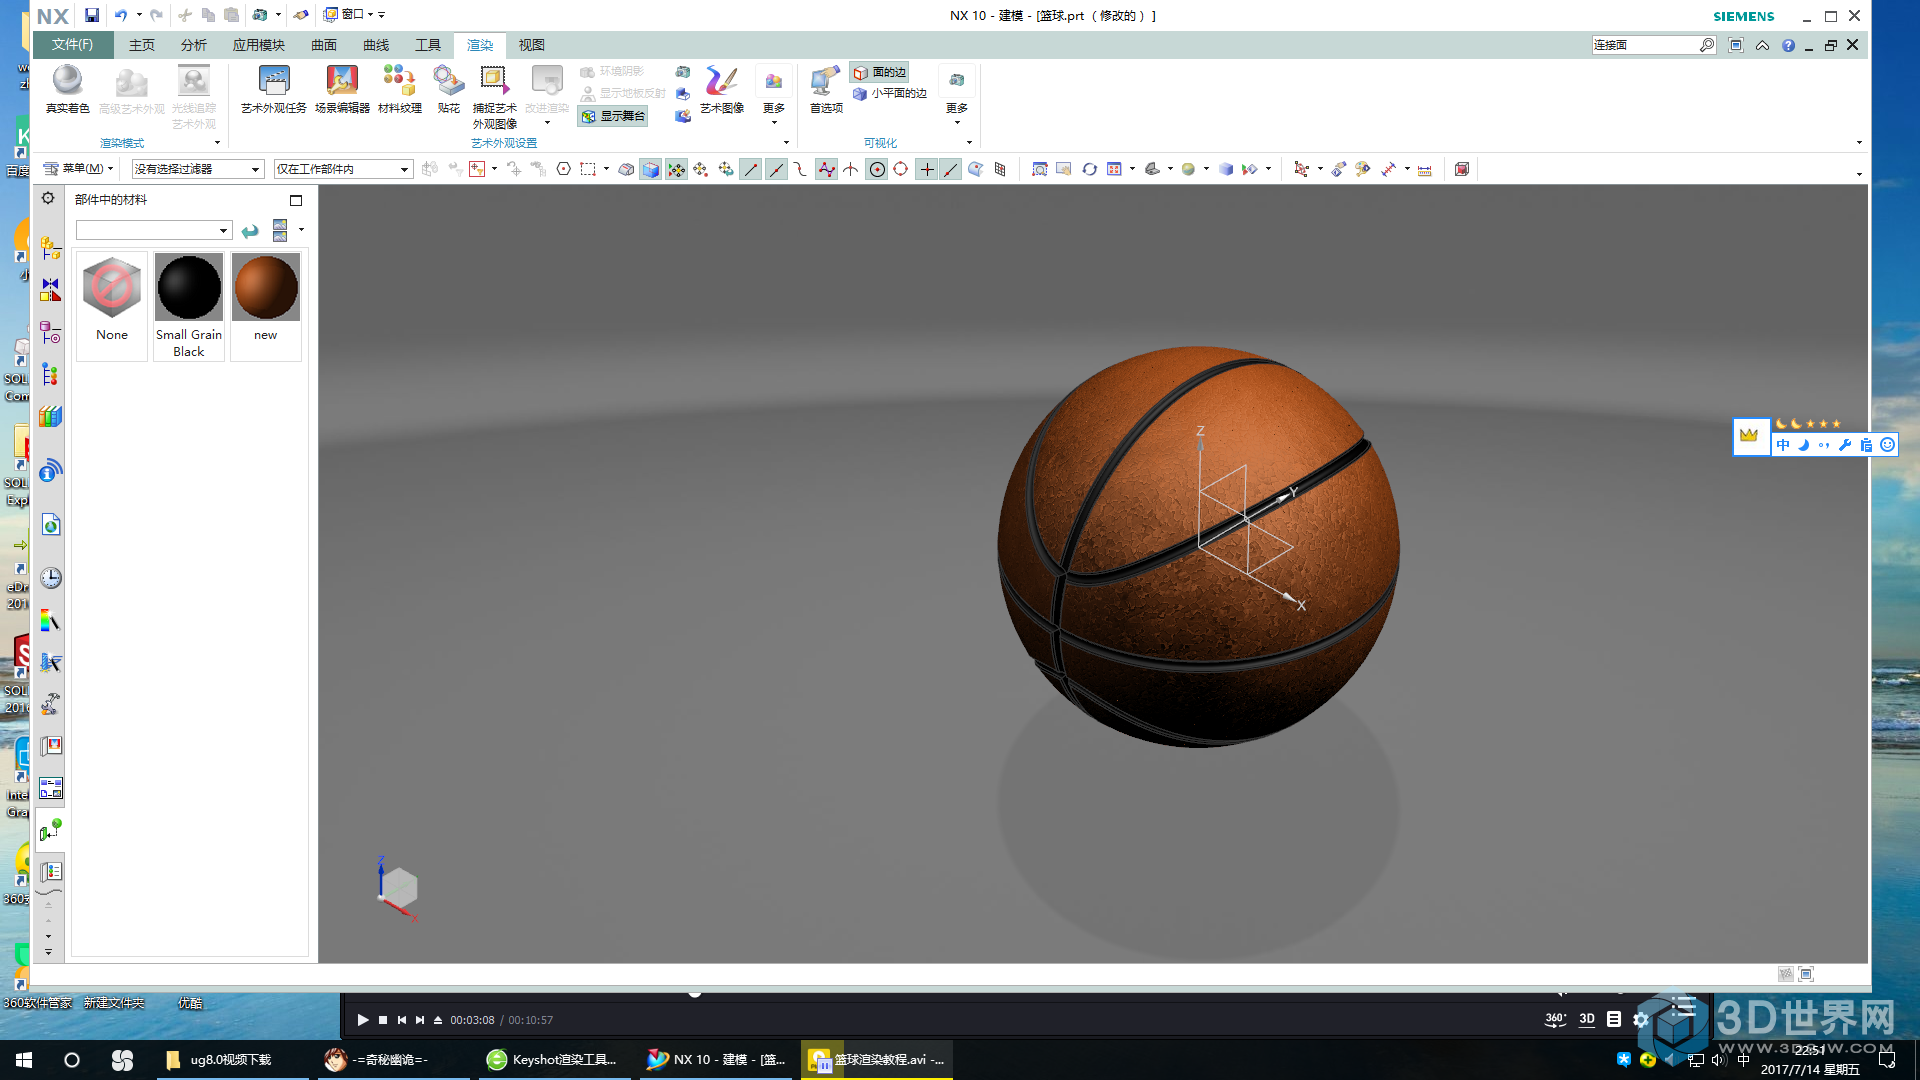Screen dimensions: 1920x1080
Task: Open the Assembly Navigator sidebar tab
Action: [50, 248]
